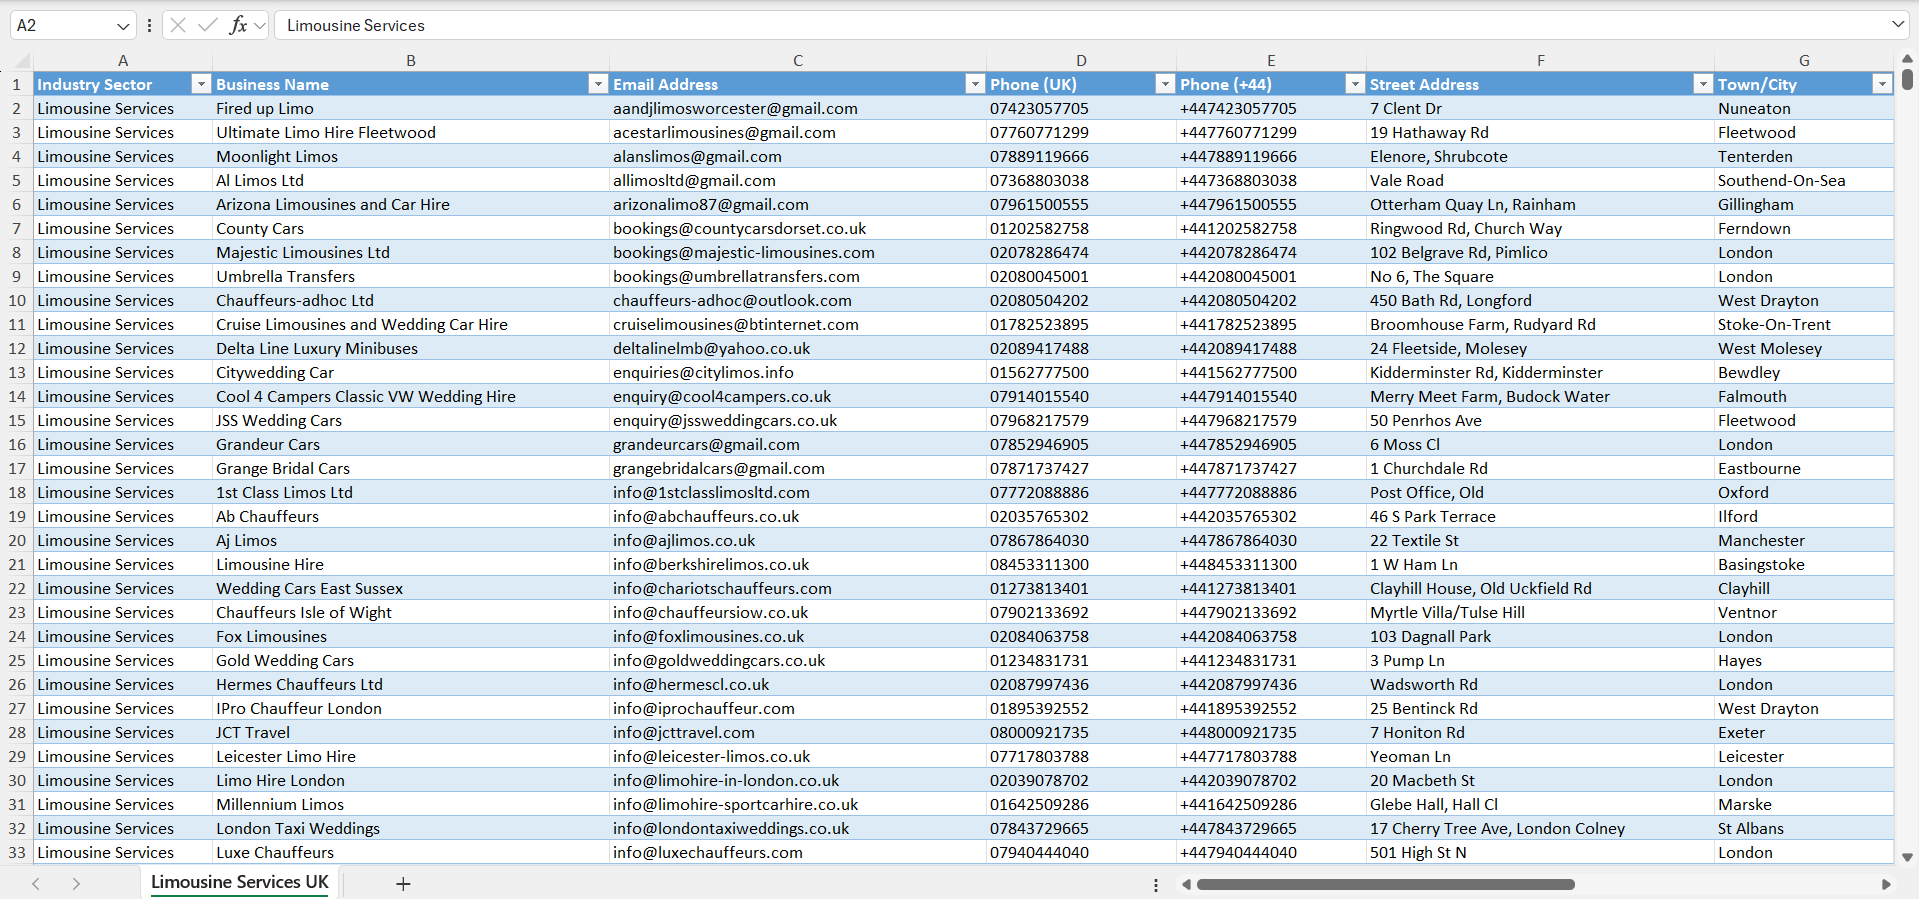
Task: Click the vertical scrollbar down arrow
Action: click(1907, 857)
